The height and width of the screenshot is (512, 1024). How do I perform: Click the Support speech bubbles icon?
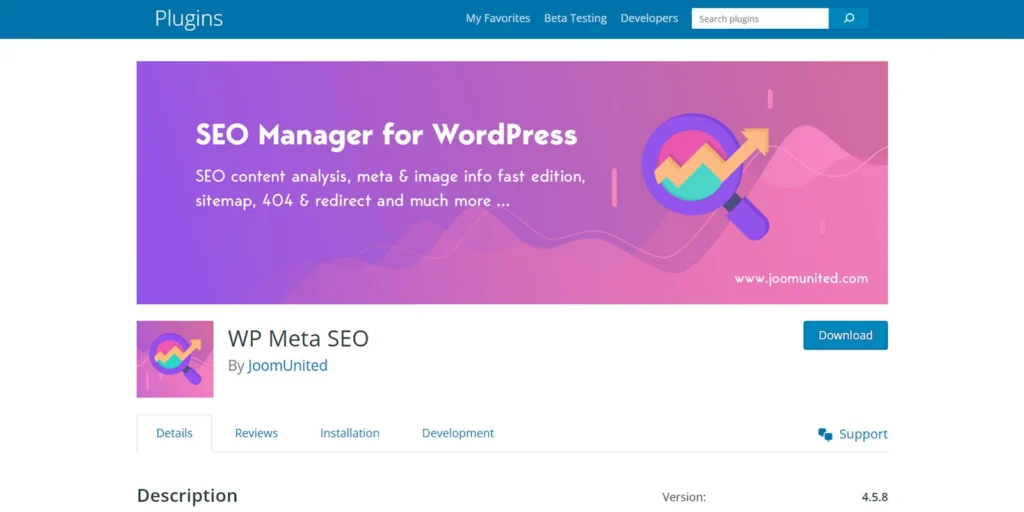point(825,434)
